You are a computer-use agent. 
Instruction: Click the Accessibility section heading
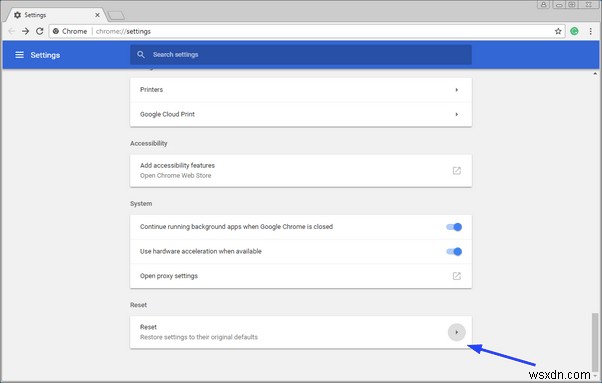pos(149,143)
